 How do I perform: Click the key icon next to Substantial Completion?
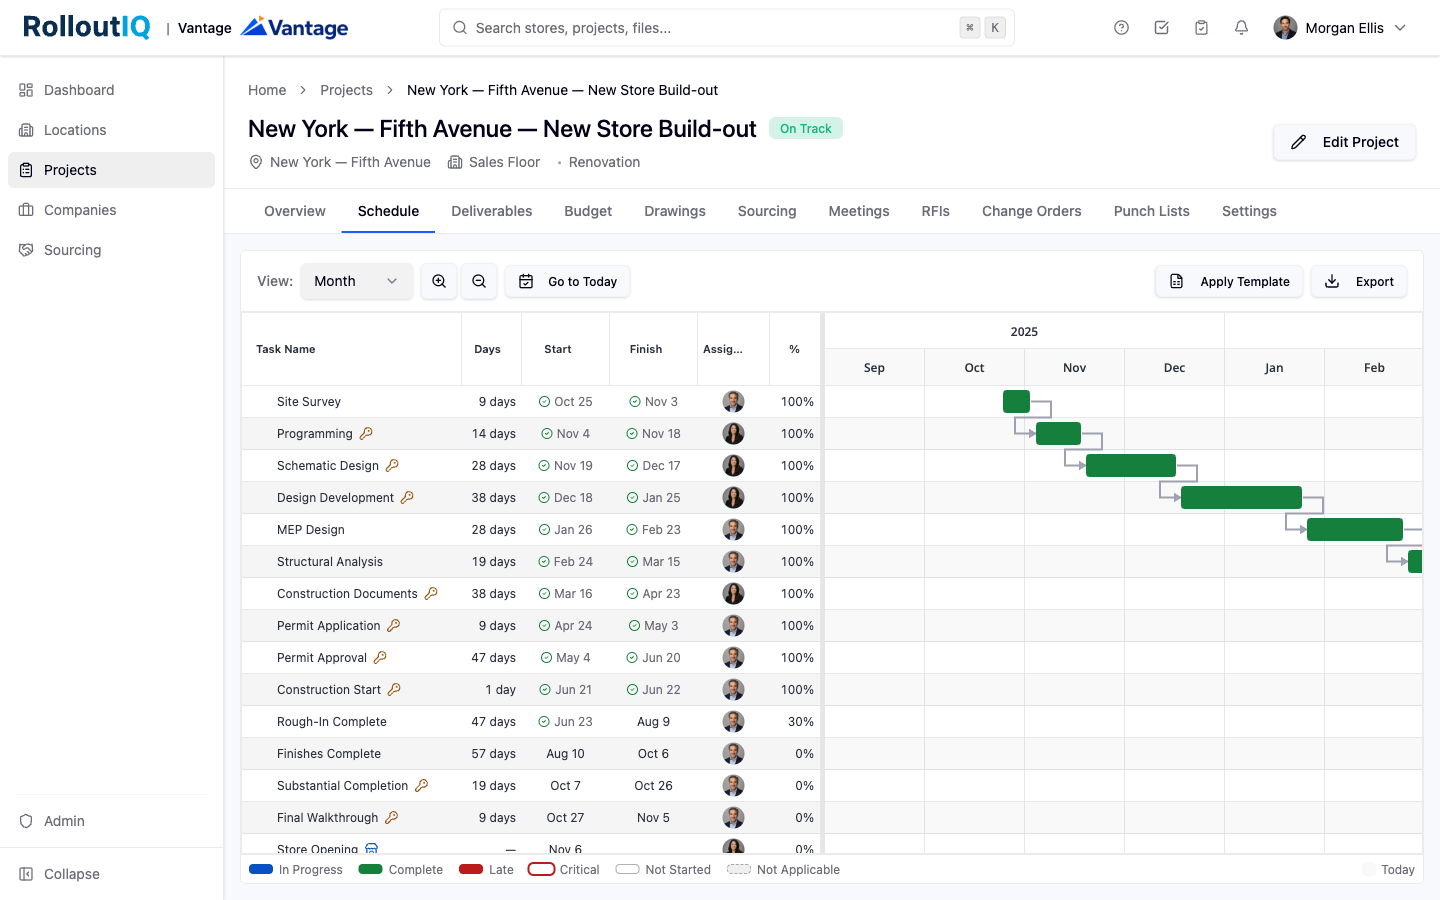(x=422, y=785)
